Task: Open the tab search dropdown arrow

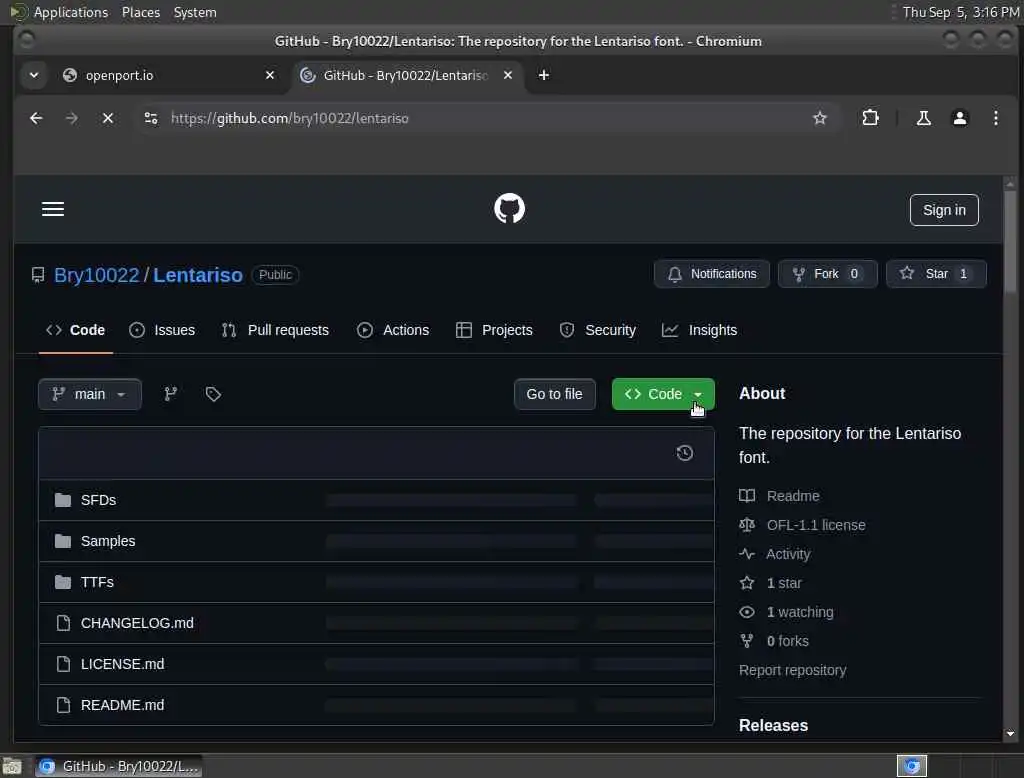Action: tap(34, 75)
